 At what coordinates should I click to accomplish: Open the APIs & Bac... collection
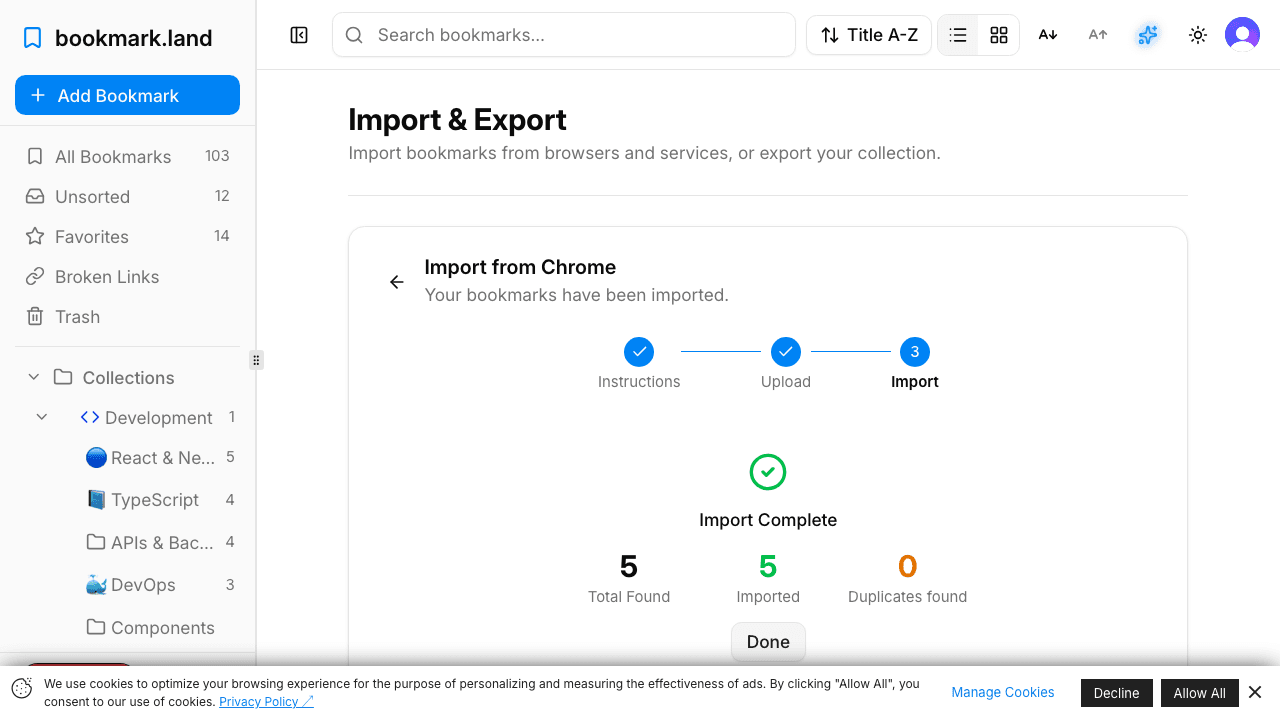click(160, 542)
